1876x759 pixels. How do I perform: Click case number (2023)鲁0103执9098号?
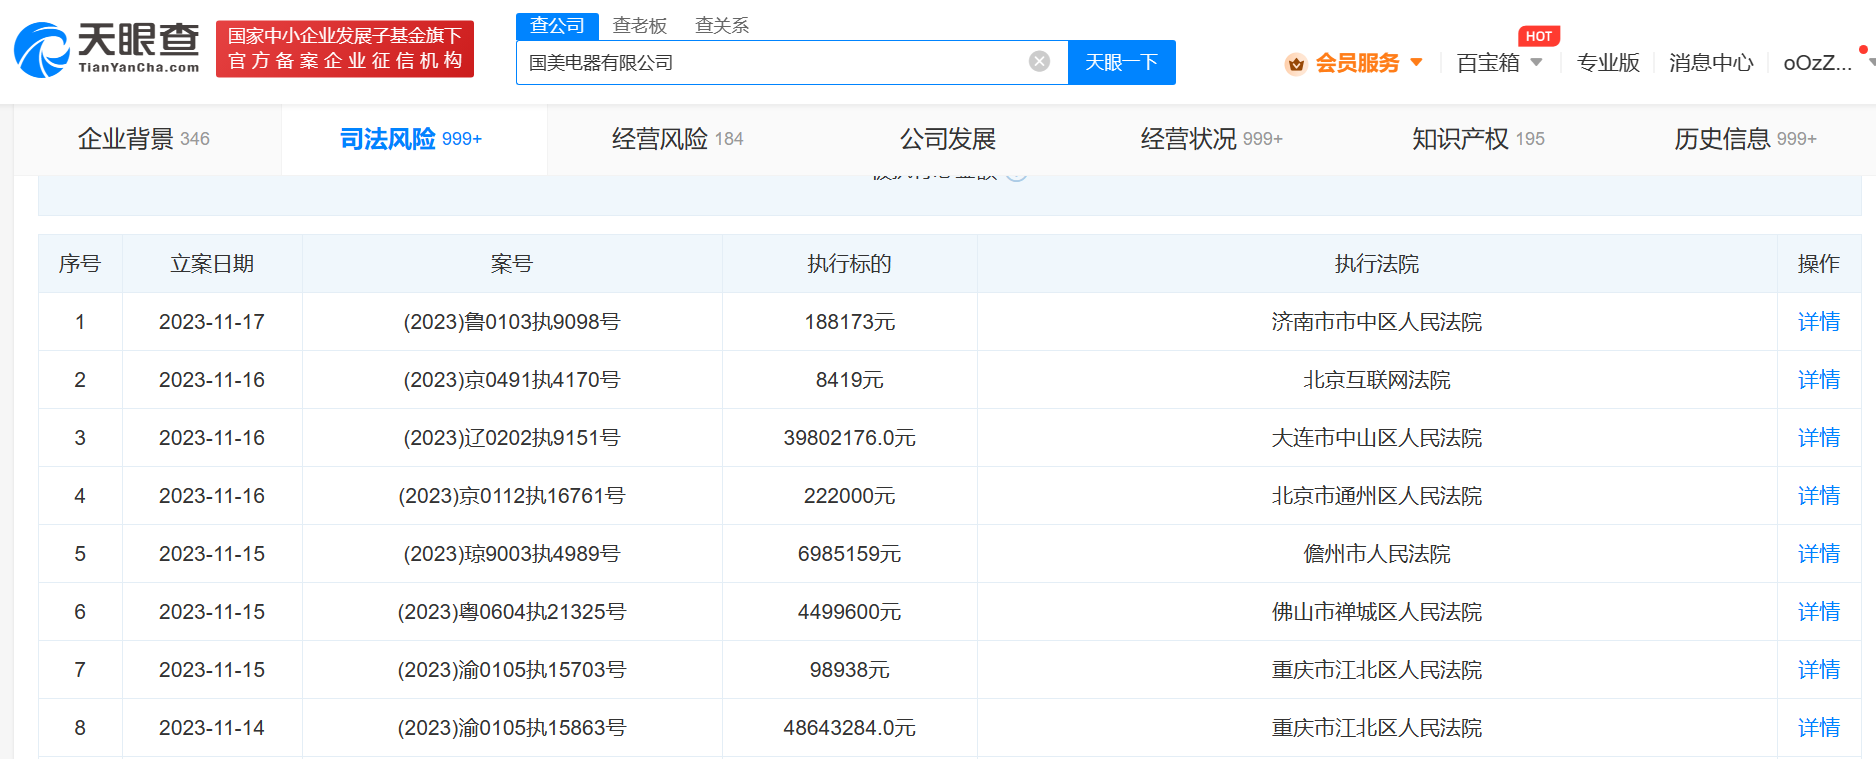pyautogui.click(x=512, y=322)
